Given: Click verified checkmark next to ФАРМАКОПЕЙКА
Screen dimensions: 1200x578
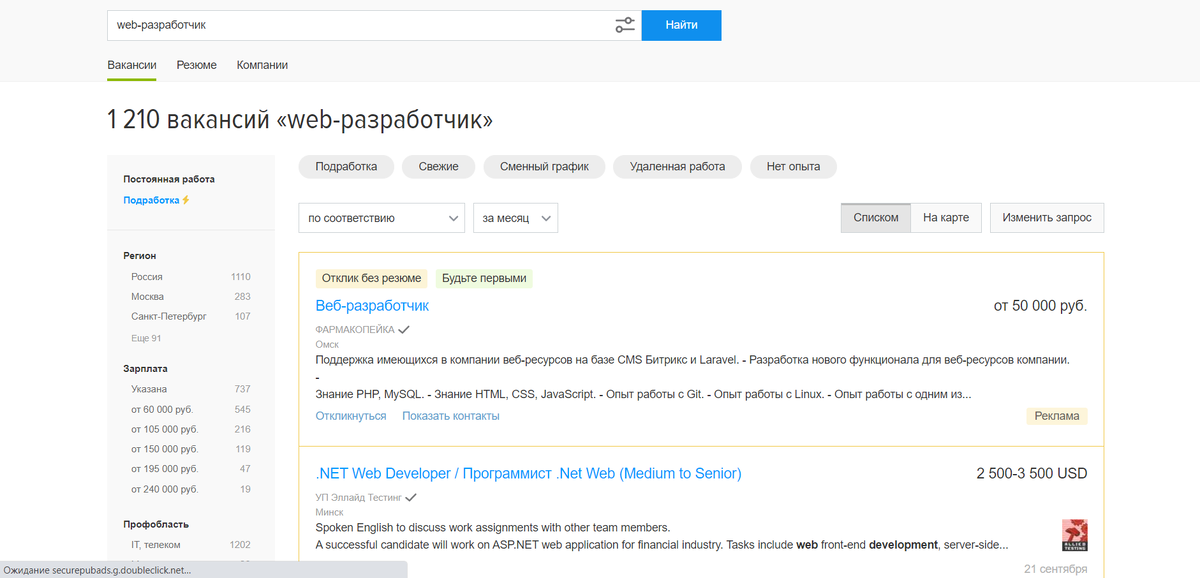Looking at the screenshot, I should coord(403,329).
